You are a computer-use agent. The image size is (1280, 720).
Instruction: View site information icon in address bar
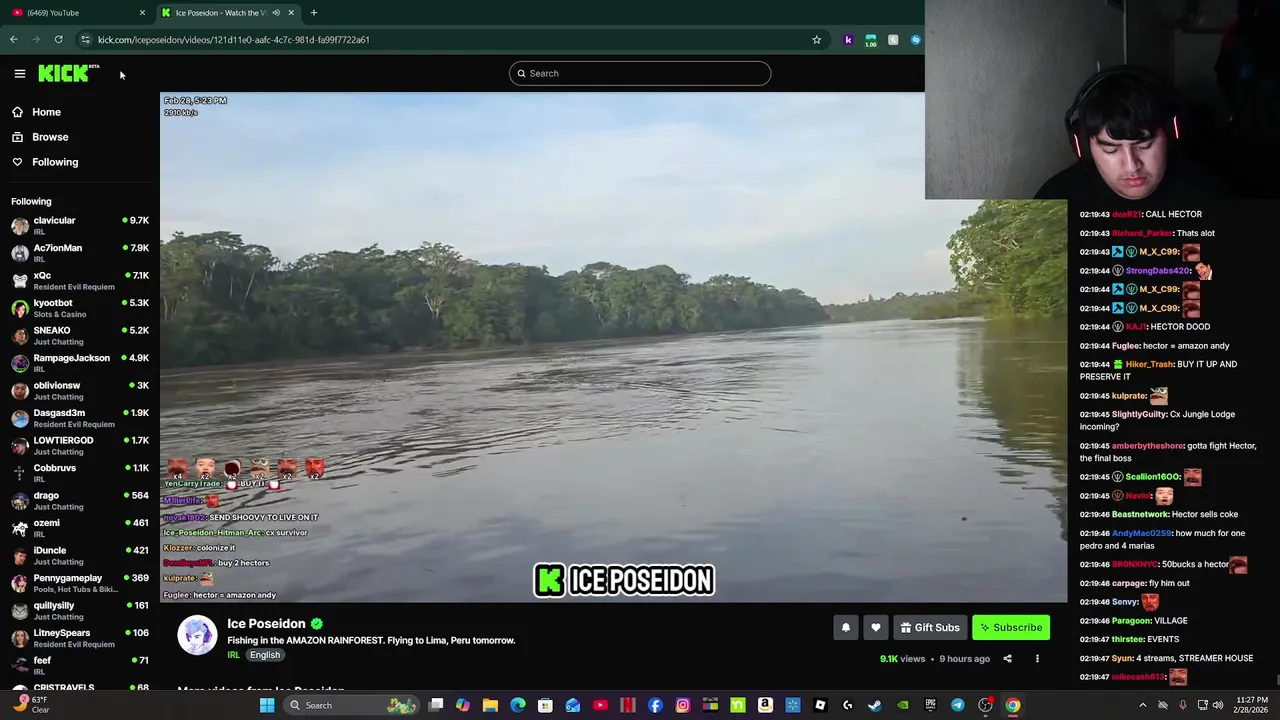(x=85, y=39)
